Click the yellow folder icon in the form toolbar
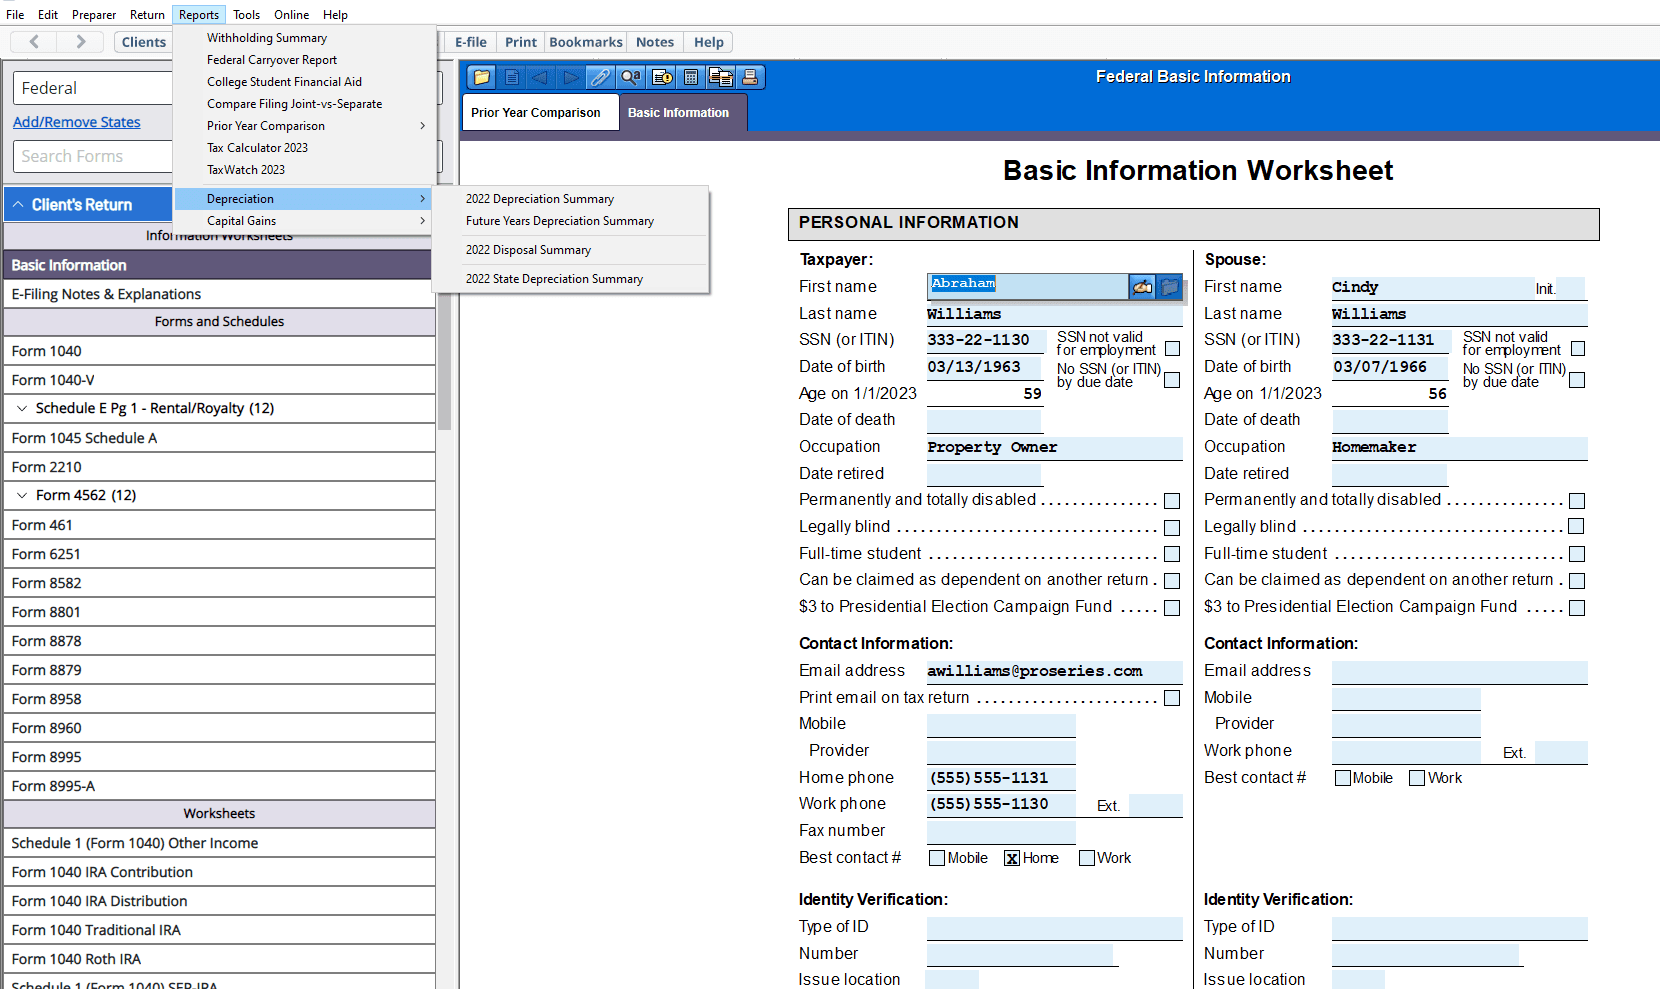 481,77
